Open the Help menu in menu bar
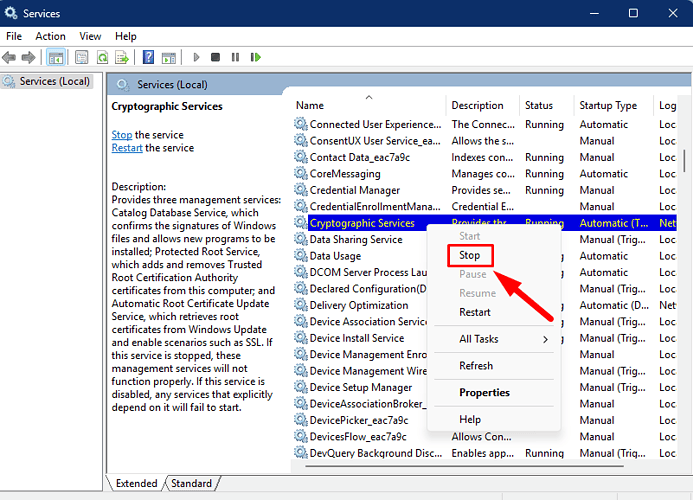Viewport: 693px width, 500px height. [x=126, y=36]
